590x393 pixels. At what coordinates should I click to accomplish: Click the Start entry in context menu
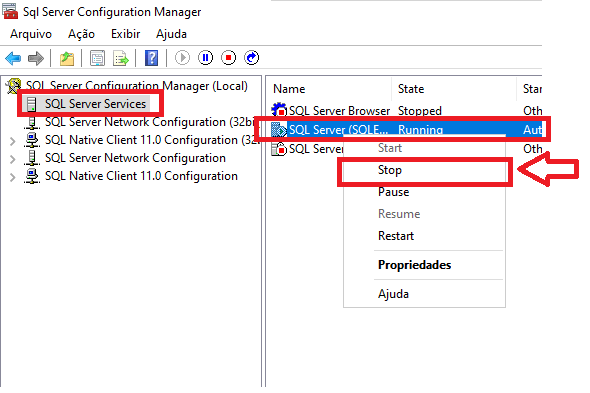[x=424, y=148]
